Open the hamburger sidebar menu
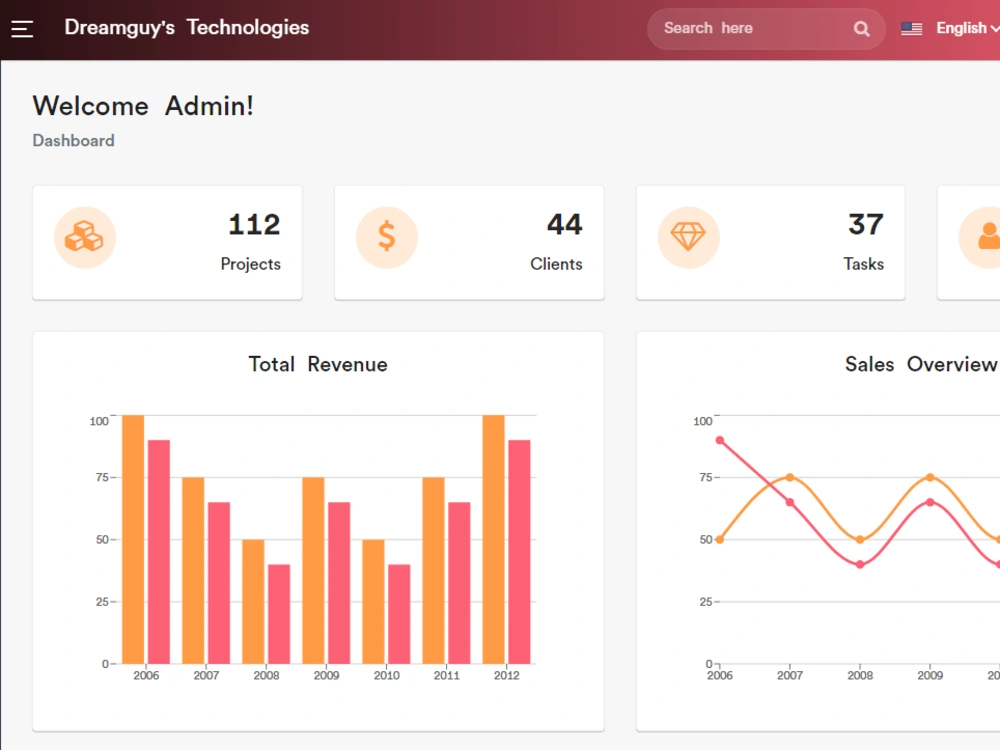 [x=22, y=29]
